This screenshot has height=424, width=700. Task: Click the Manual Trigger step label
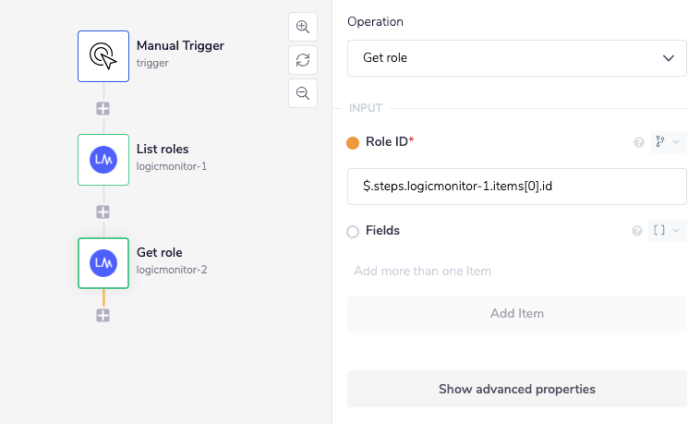click(x=180, y=46)
